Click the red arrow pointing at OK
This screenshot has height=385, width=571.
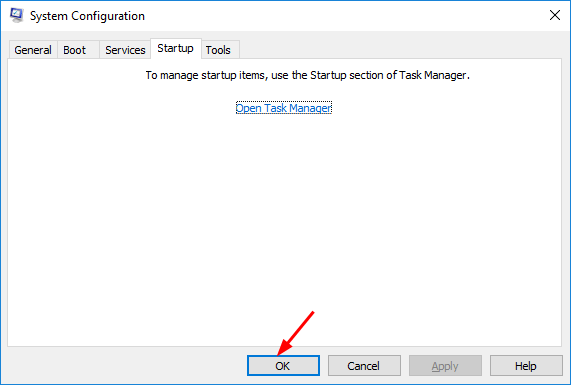coord(296,333)
